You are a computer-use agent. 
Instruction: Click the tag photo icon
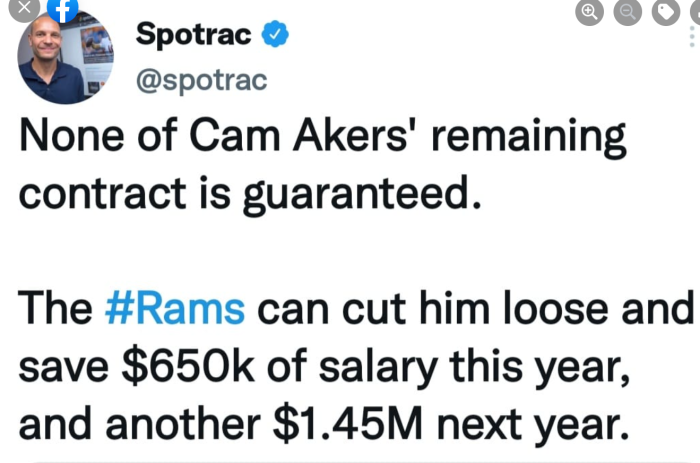(x=667, y=11)
